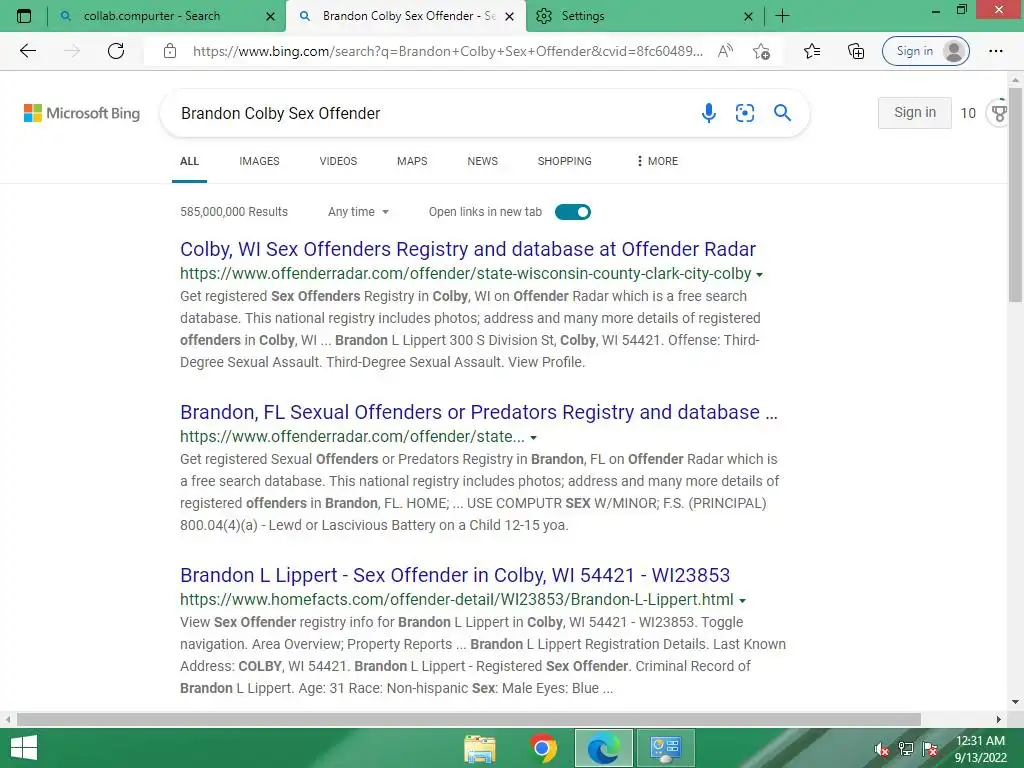Expand arrow next to homefacts URL

pyautogui.click(x=743, y=601)
